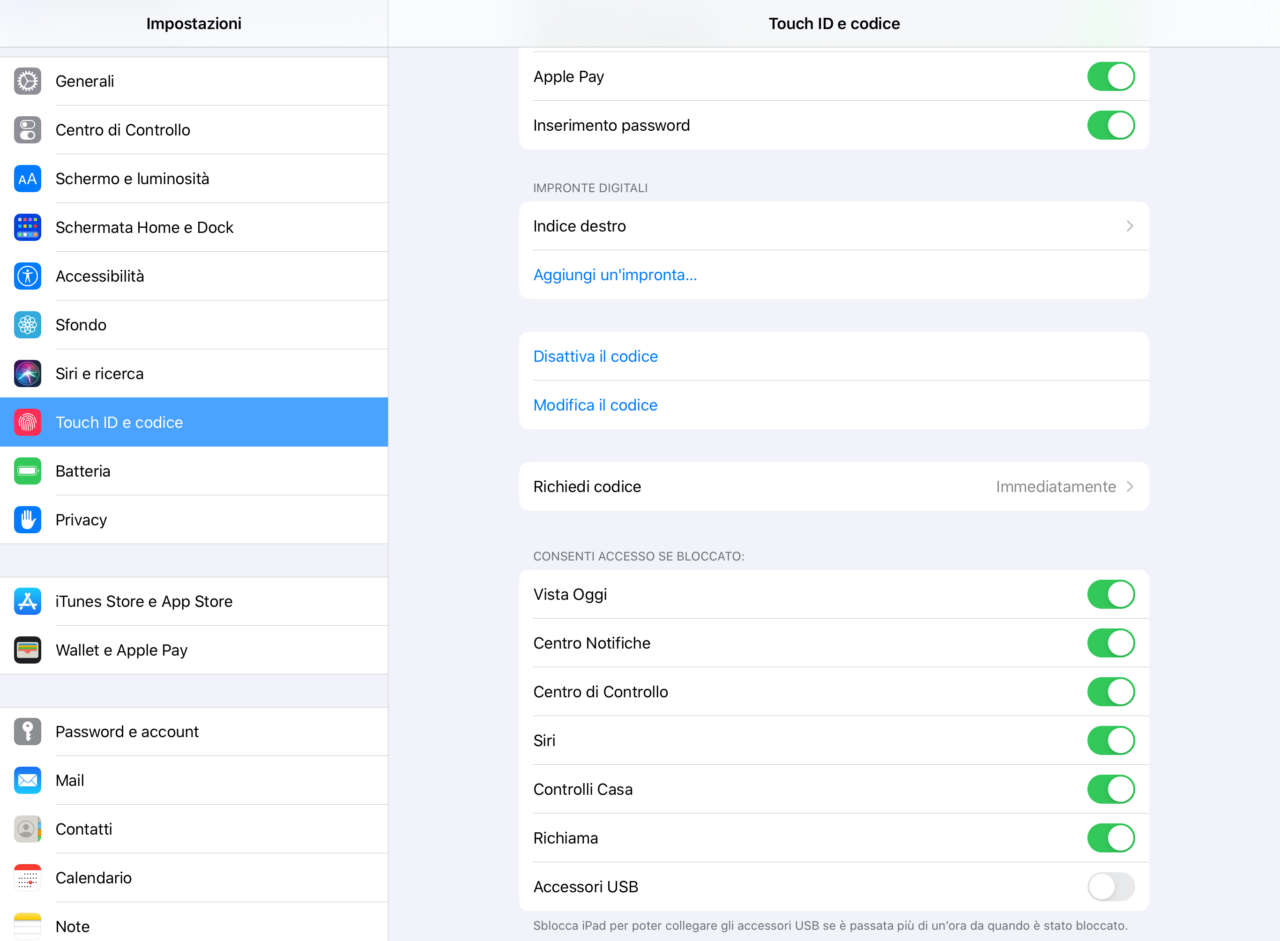Screen dimensions: 1280x941
Task: Open the Wallet e Apple Pay icon
Action: (28, 650)
